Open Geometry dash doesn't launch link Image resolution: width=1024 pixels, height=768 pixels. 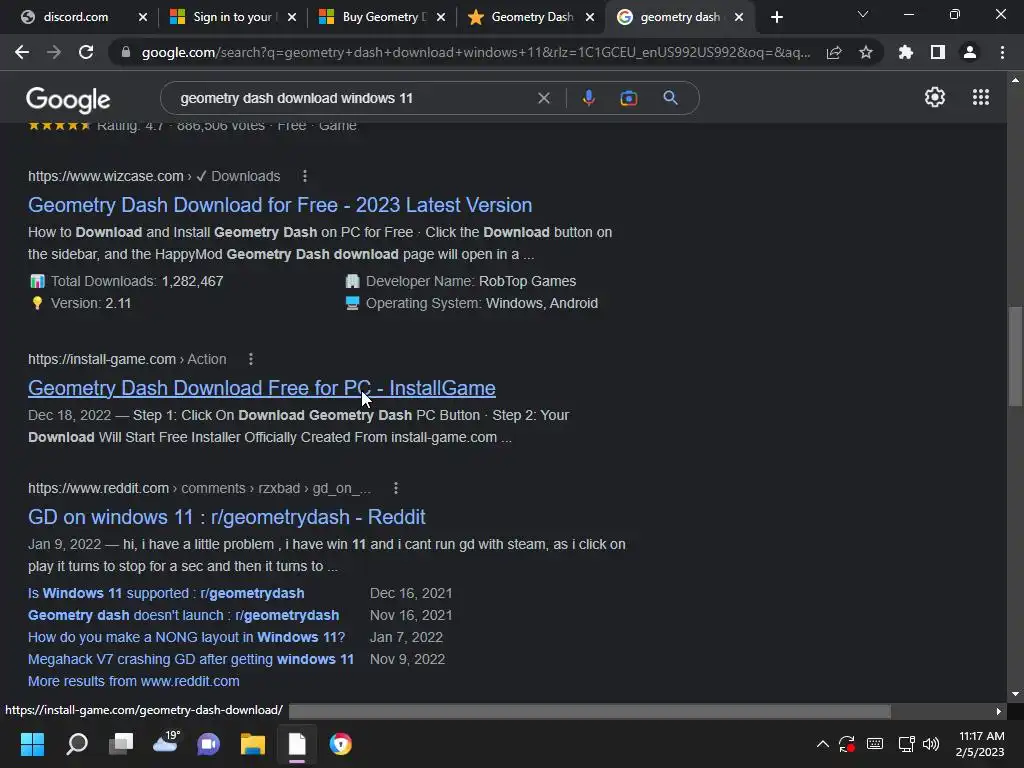(x=184, y=615)
